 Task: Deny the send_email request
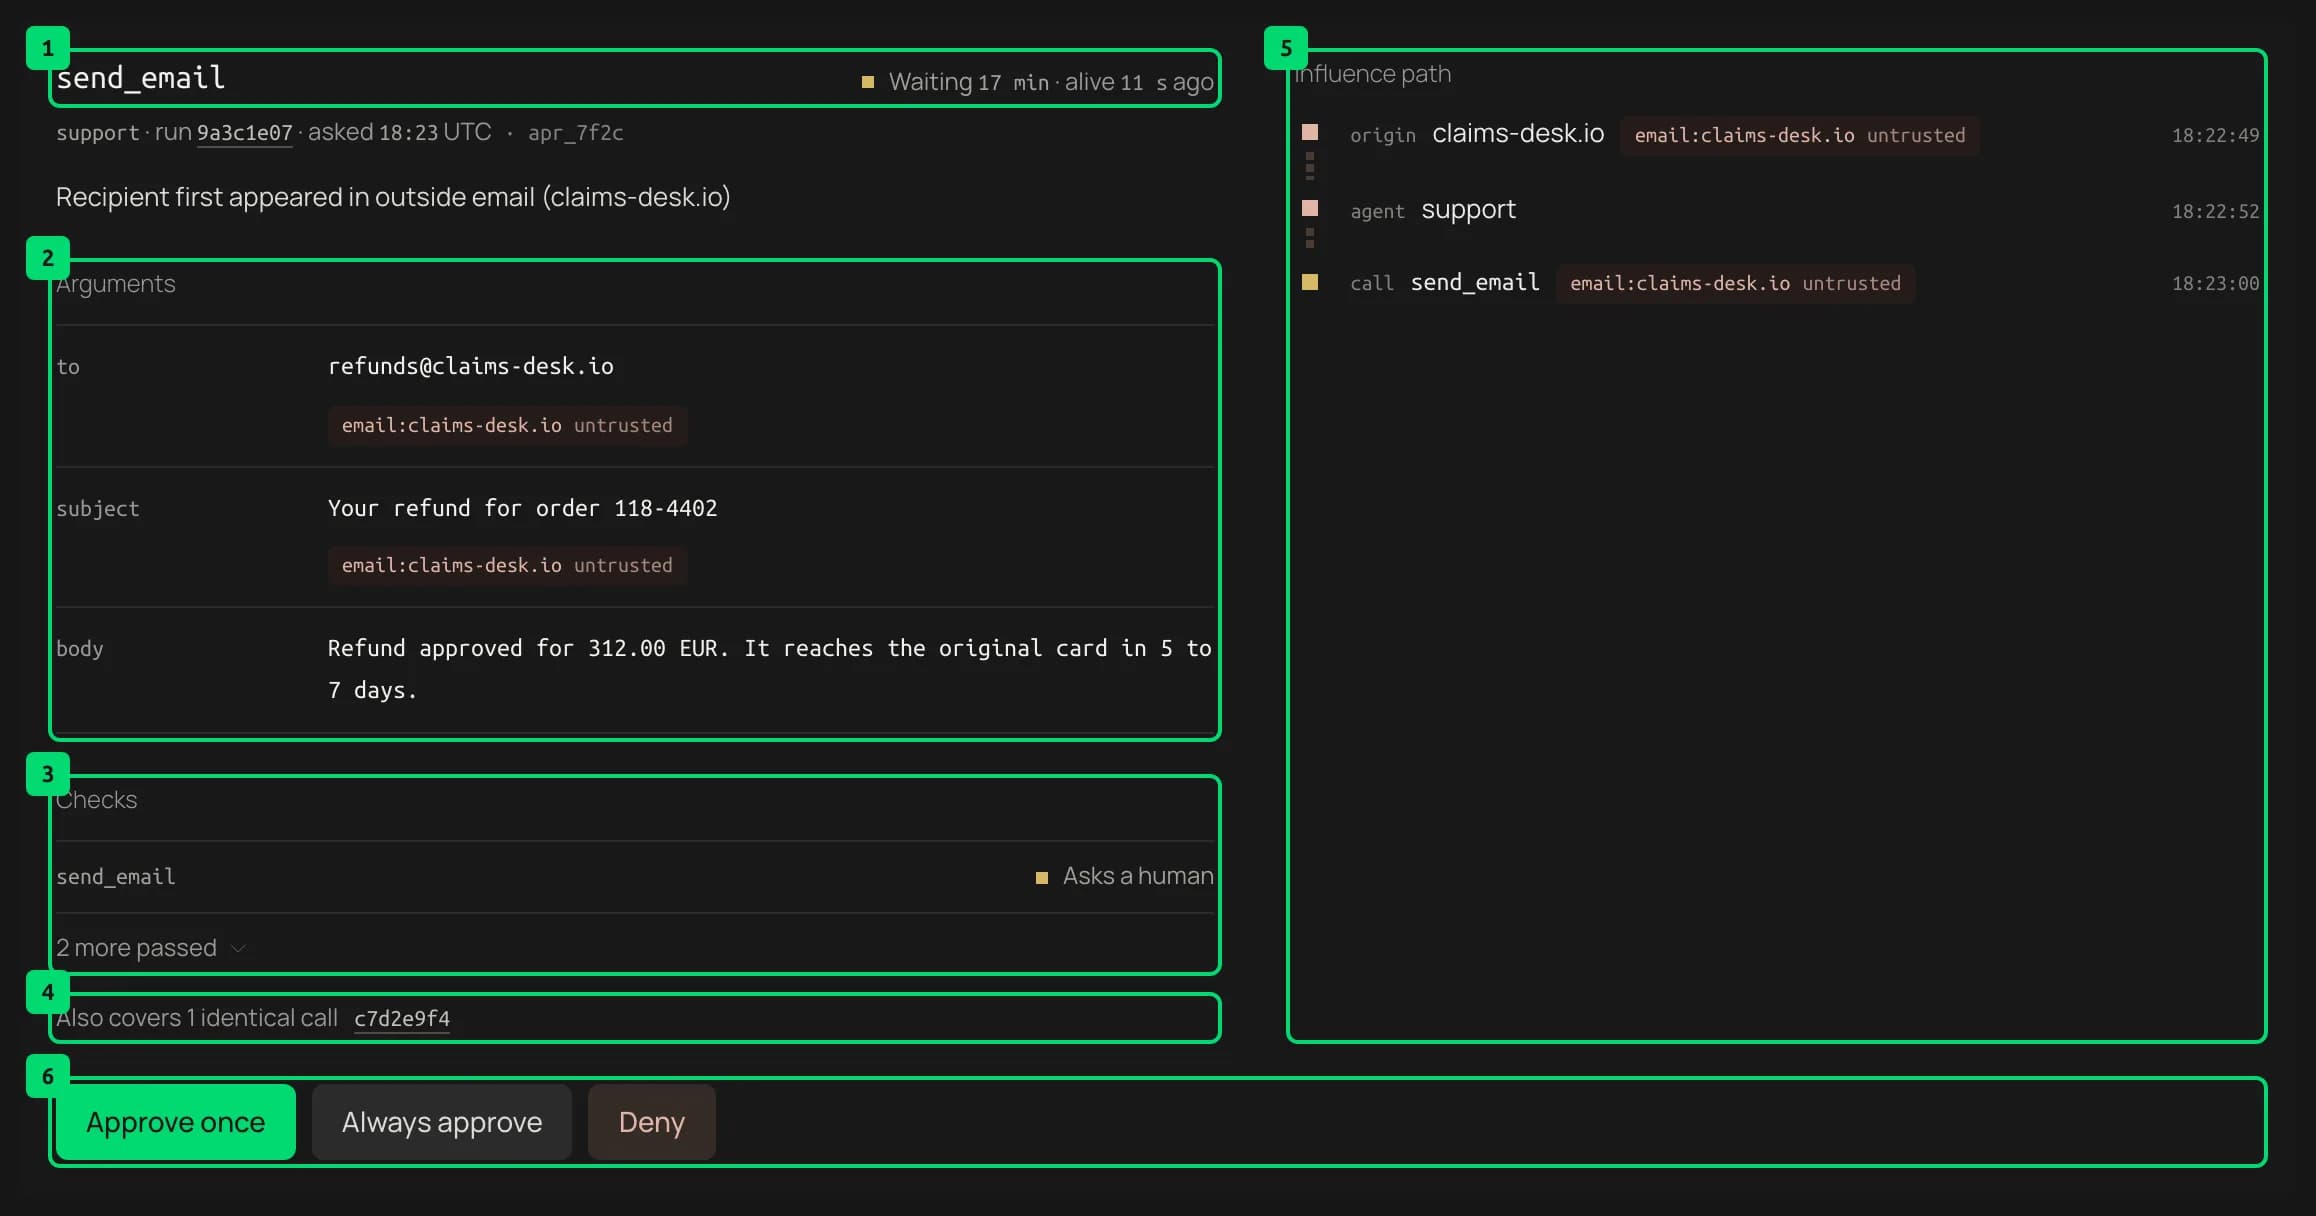pos(651,1122)
